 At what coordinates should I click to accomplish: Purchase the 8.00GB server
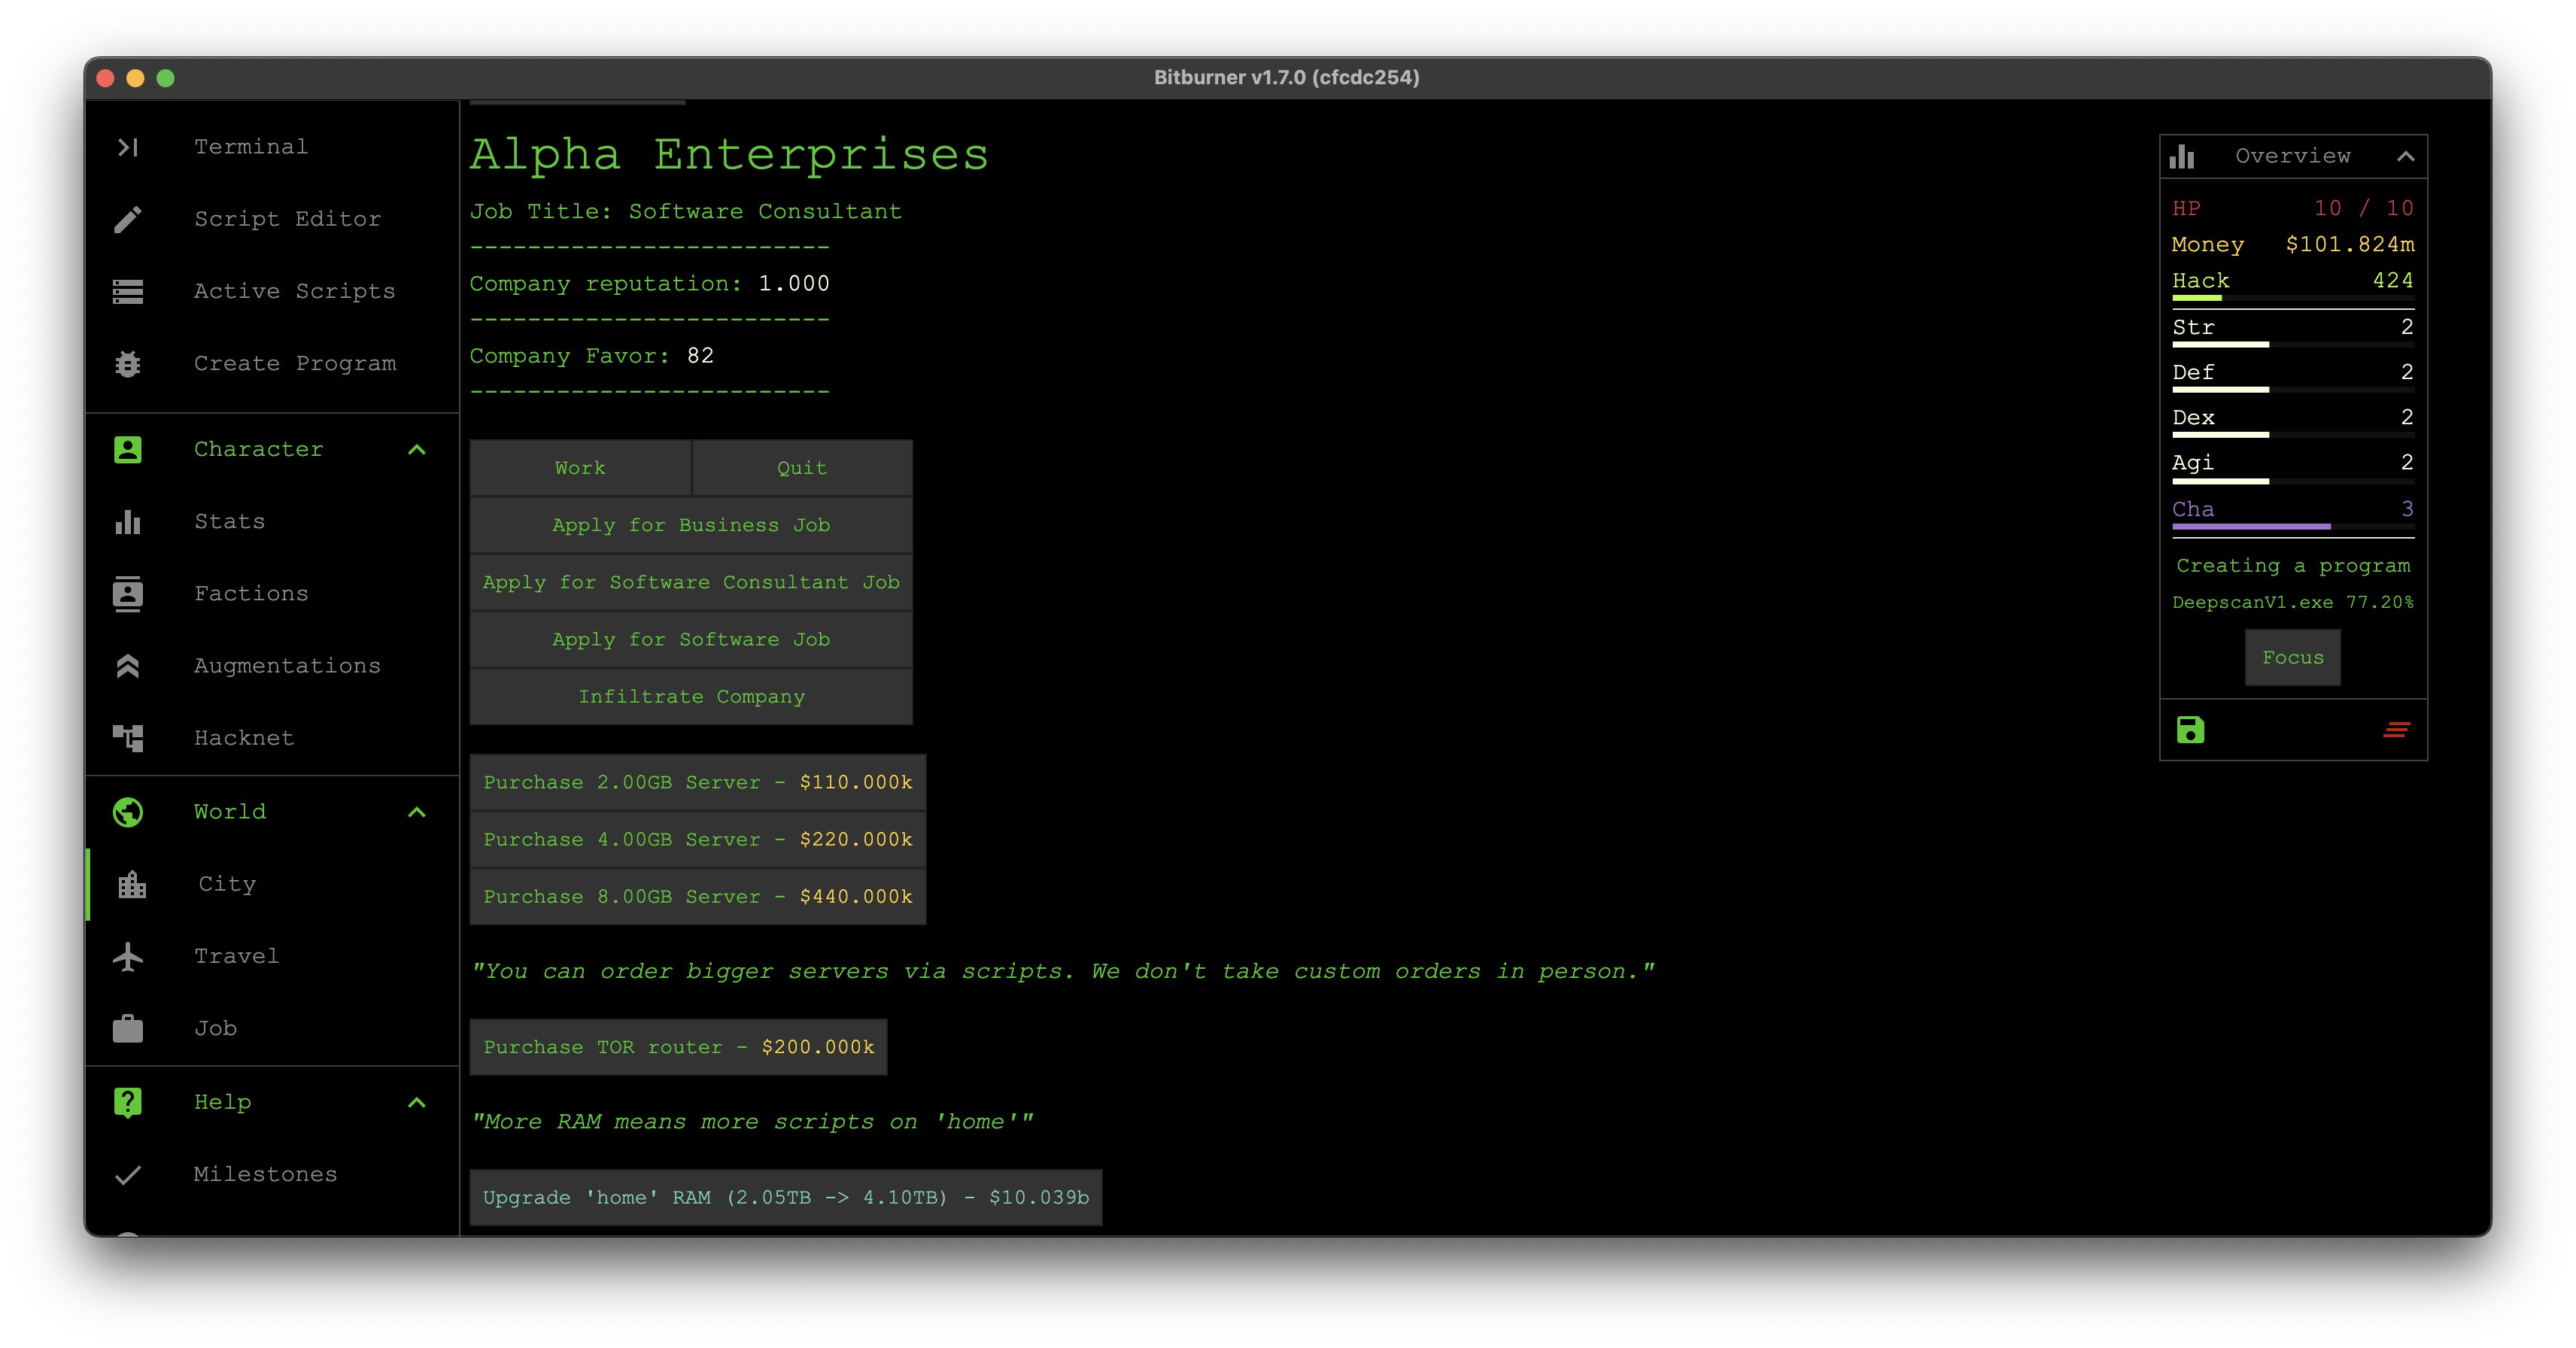tap(698, 896)
